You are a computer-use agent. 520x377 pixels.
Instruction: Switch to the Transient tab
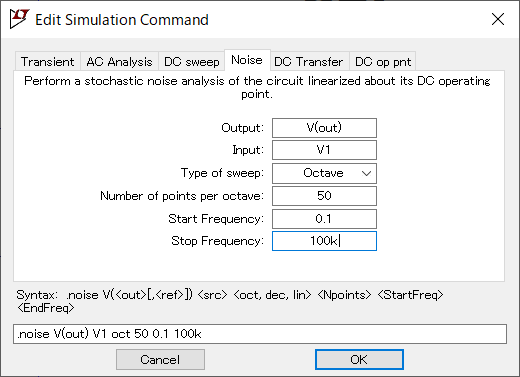click(47, 62)
